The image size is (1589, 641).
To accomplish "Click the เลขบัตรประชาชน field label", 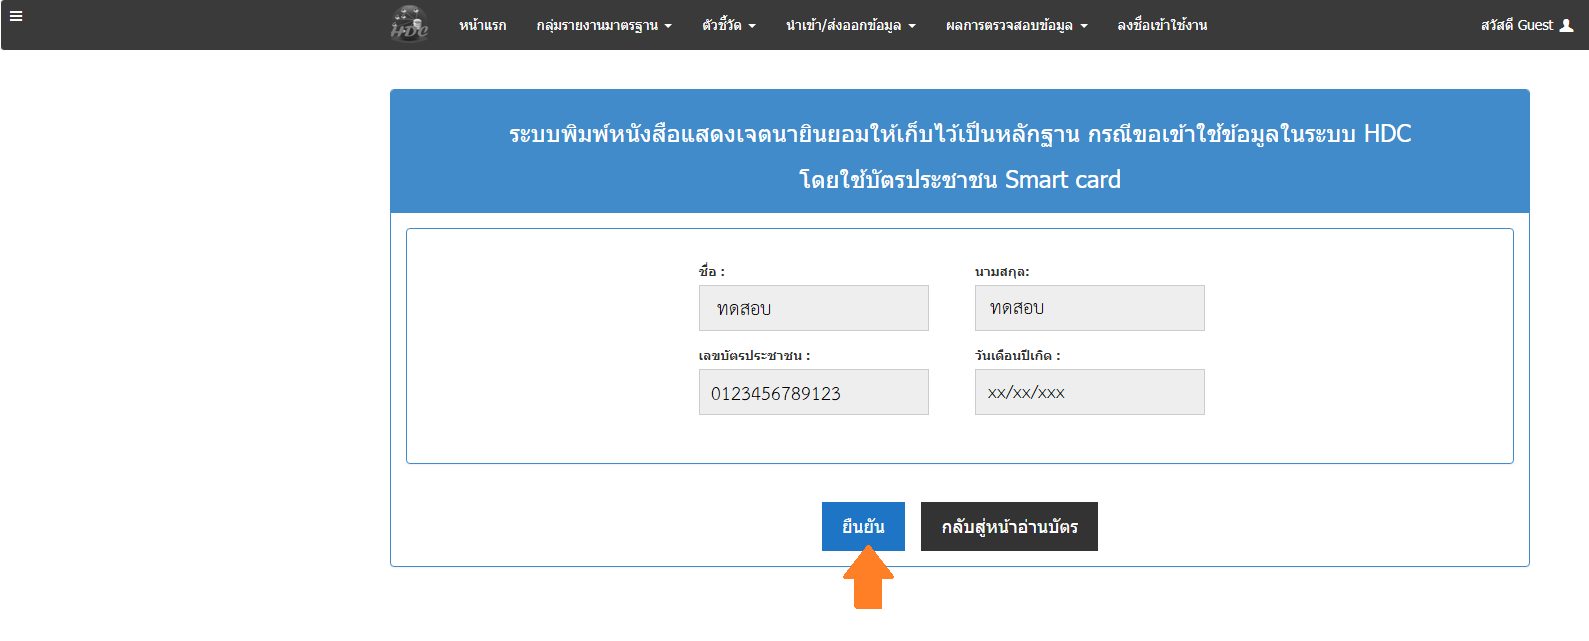I will click(x=754, y=356).
